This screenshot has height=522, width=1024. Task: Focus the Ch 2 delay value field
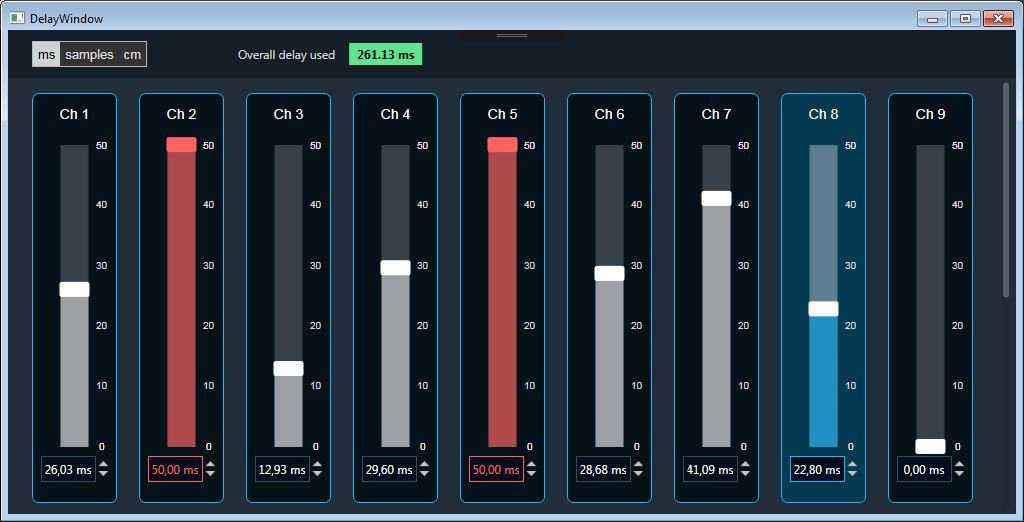coord(175,469)
